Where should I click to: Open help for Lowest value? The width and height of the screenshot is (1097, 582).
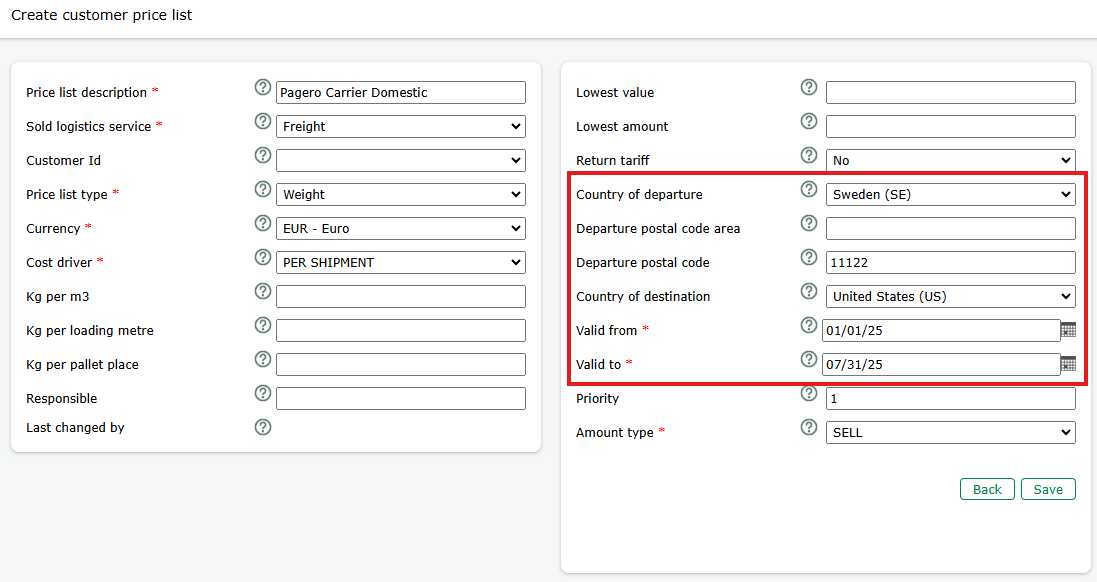pyautogui.click(x=809, y=87)
